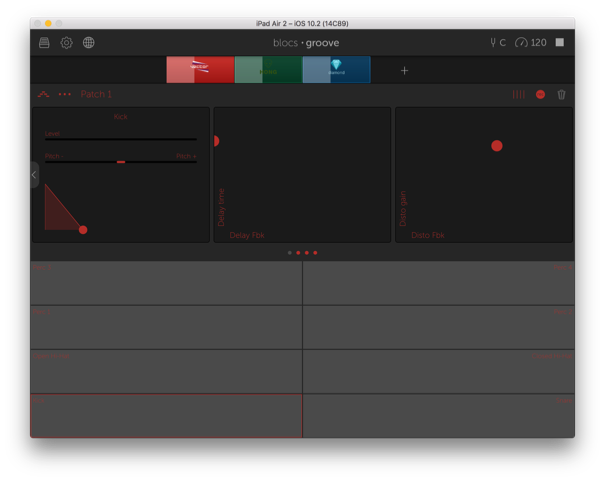The image size is (605, 481).
Task: Click the Patch 1 name label
Action: [x=96, y=95]
